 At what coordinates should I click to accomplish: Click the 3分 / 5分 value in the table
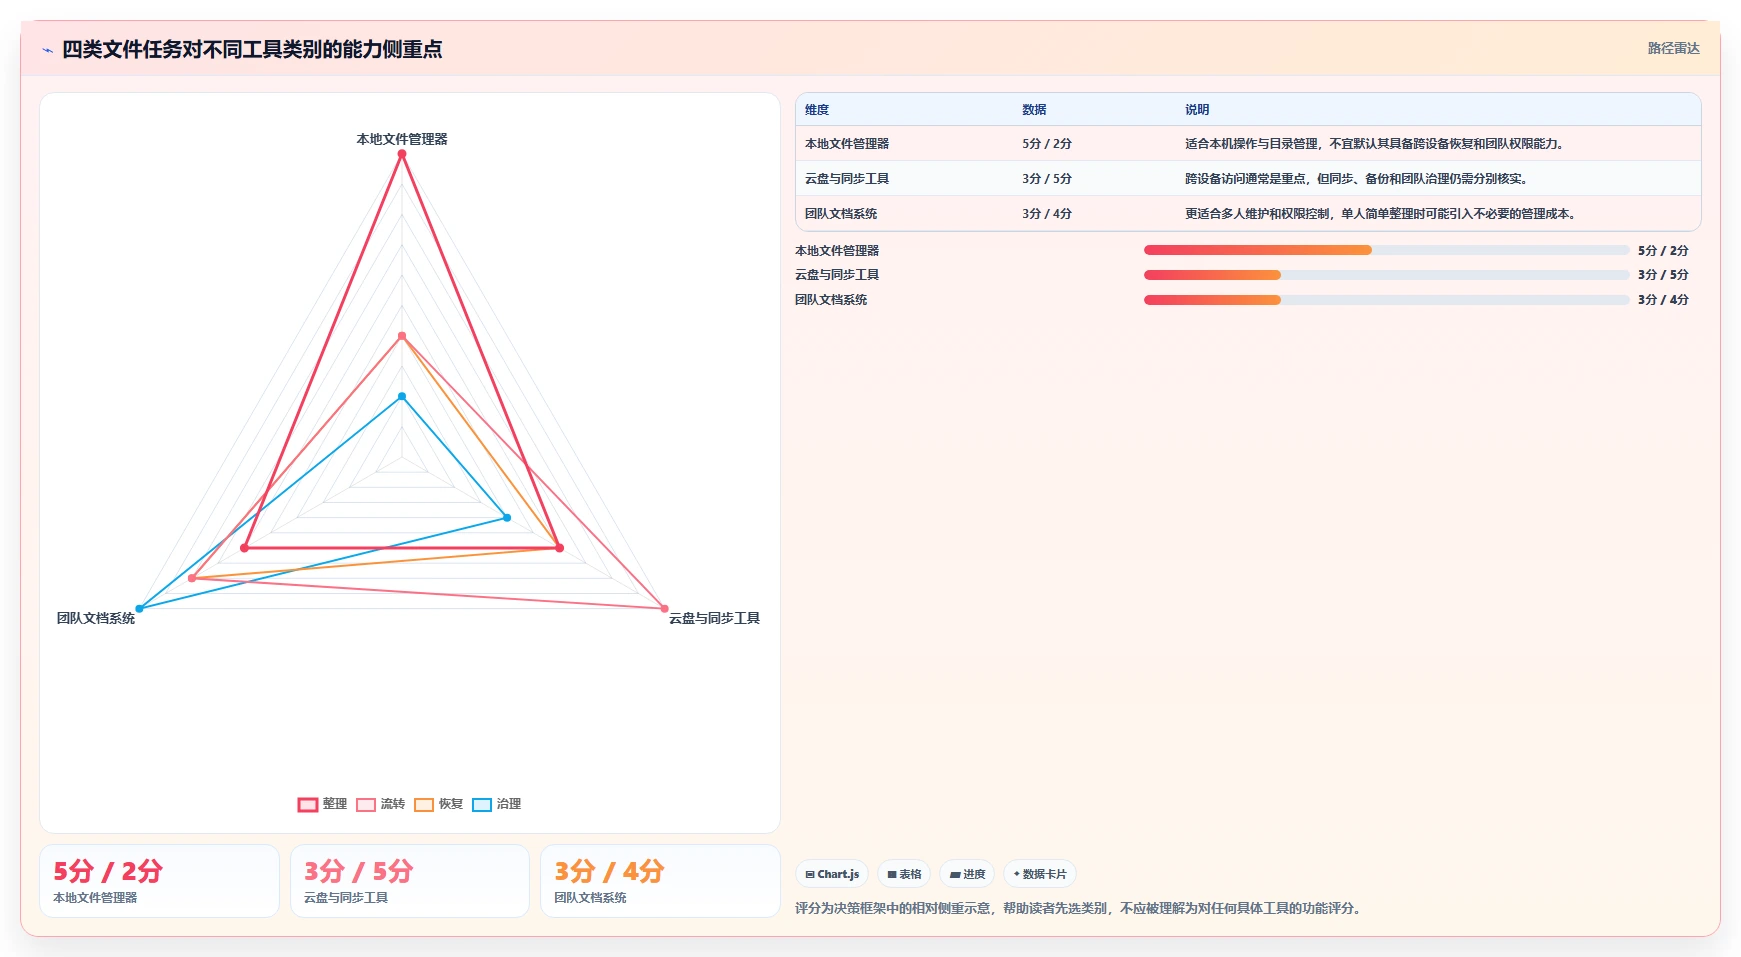tap(1047, 179)
